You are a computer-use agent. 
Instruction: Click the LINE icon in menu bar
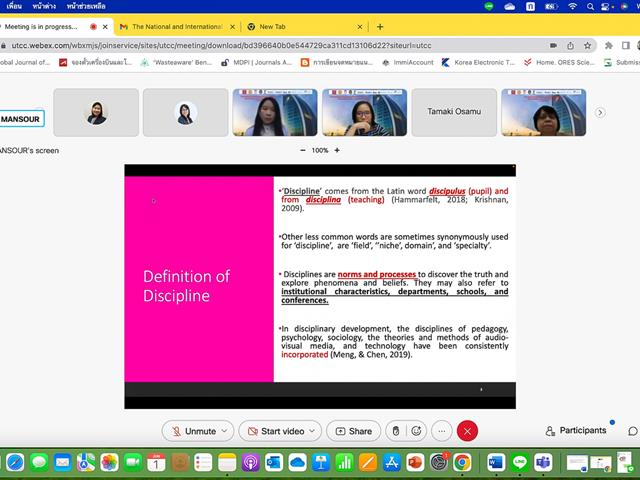click(x=489, y=6)
